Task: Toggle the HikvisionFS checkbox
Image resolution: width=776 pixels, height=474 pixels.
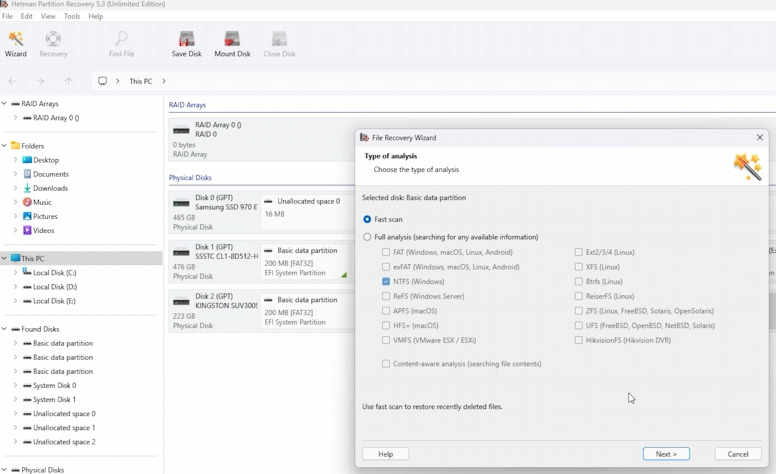Action: pyautogui.click(x=579, y=340)
